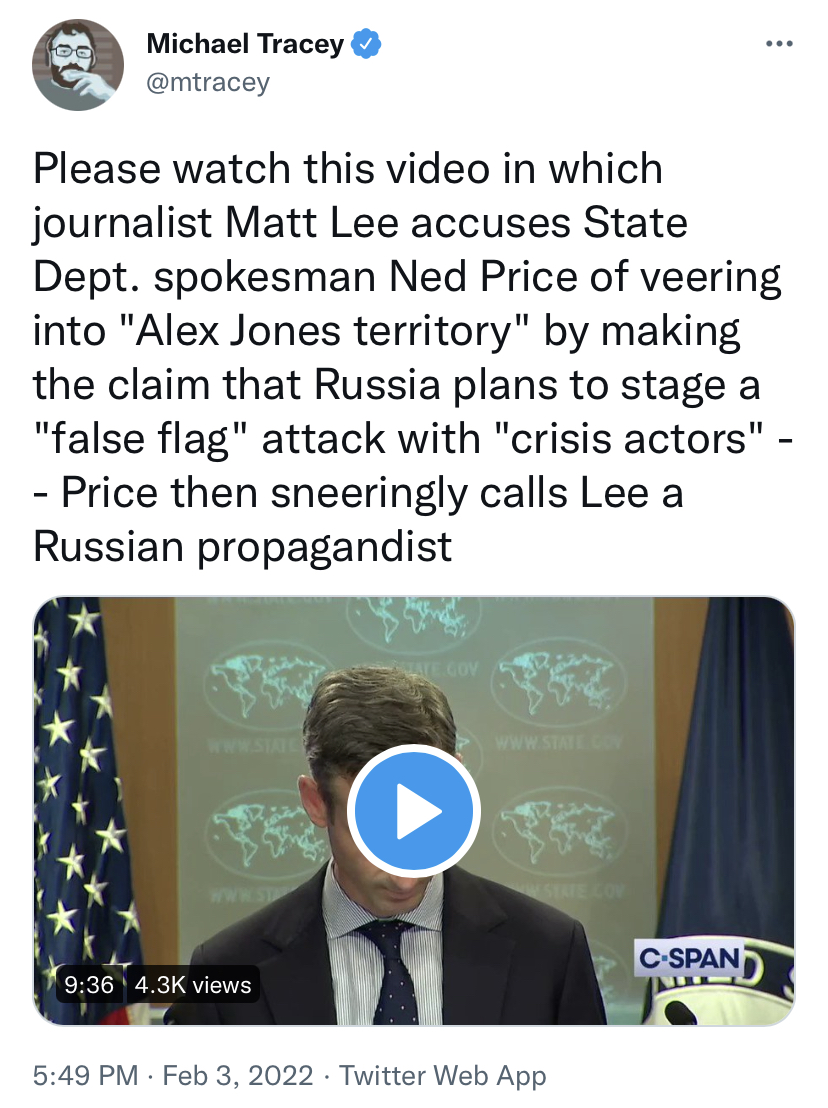This screenshot has height=1108, width=828.
Task: Click the 9:36 video duration badge
Action: coord(89,984)
